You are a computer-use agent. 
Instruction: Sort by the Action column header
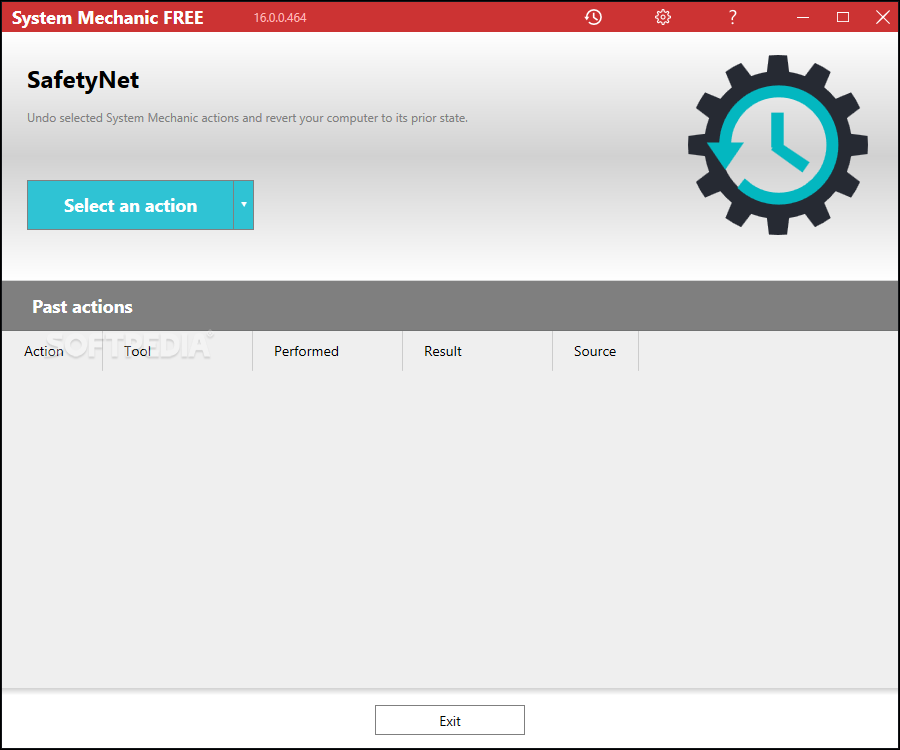52,351
